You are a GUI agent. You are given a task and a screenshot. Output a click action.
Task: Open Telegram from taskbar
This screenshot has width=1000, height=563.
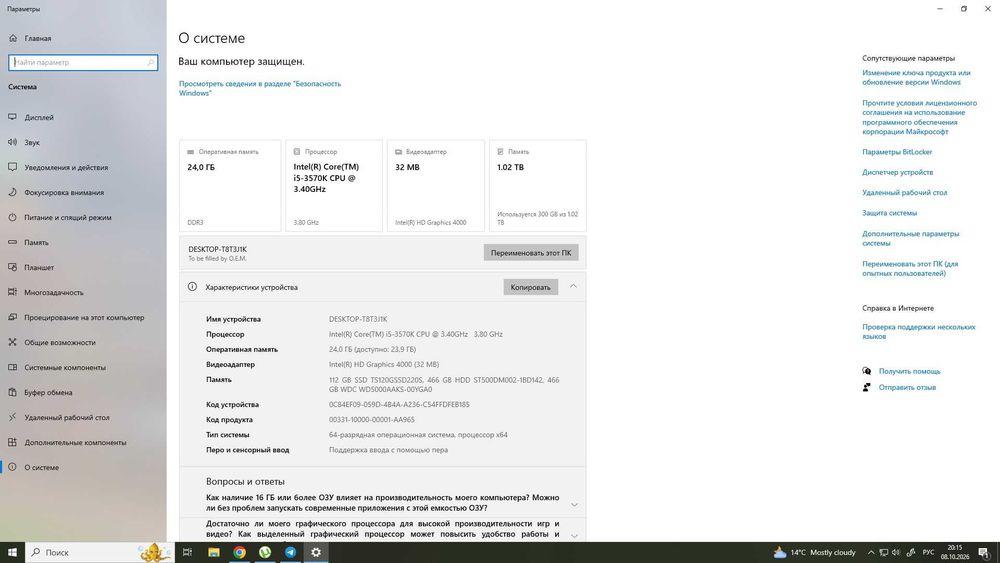tap(290, 552)
